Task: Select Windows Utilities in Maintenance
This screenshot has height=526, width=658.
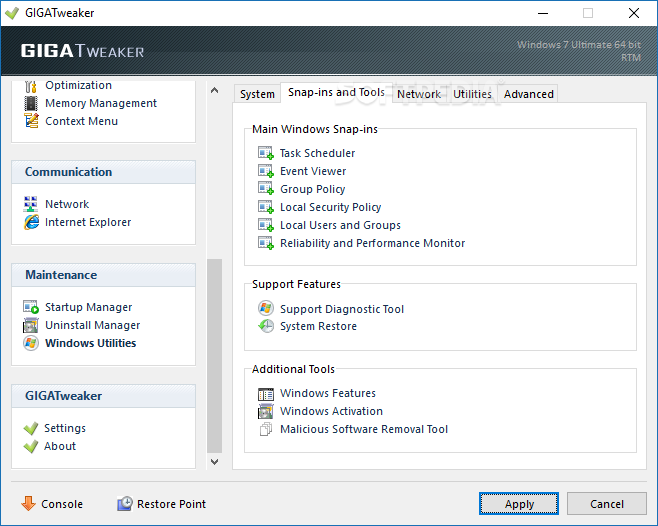Action: pos(90,343)
